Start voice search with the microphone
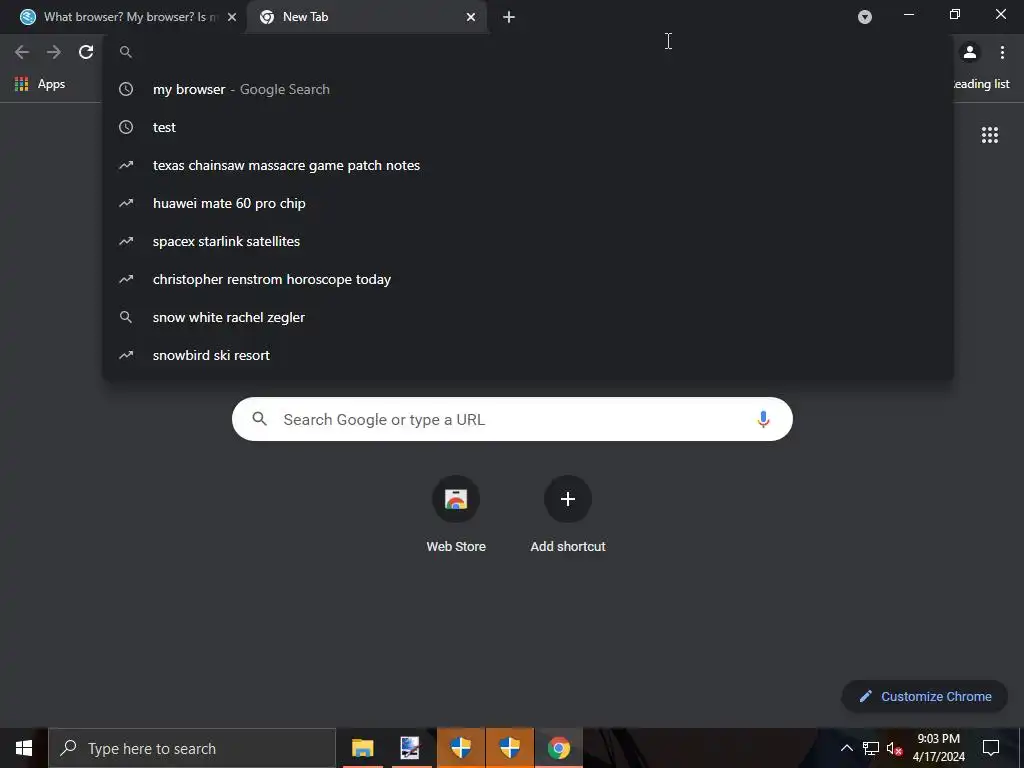 [x=763, y=419]
